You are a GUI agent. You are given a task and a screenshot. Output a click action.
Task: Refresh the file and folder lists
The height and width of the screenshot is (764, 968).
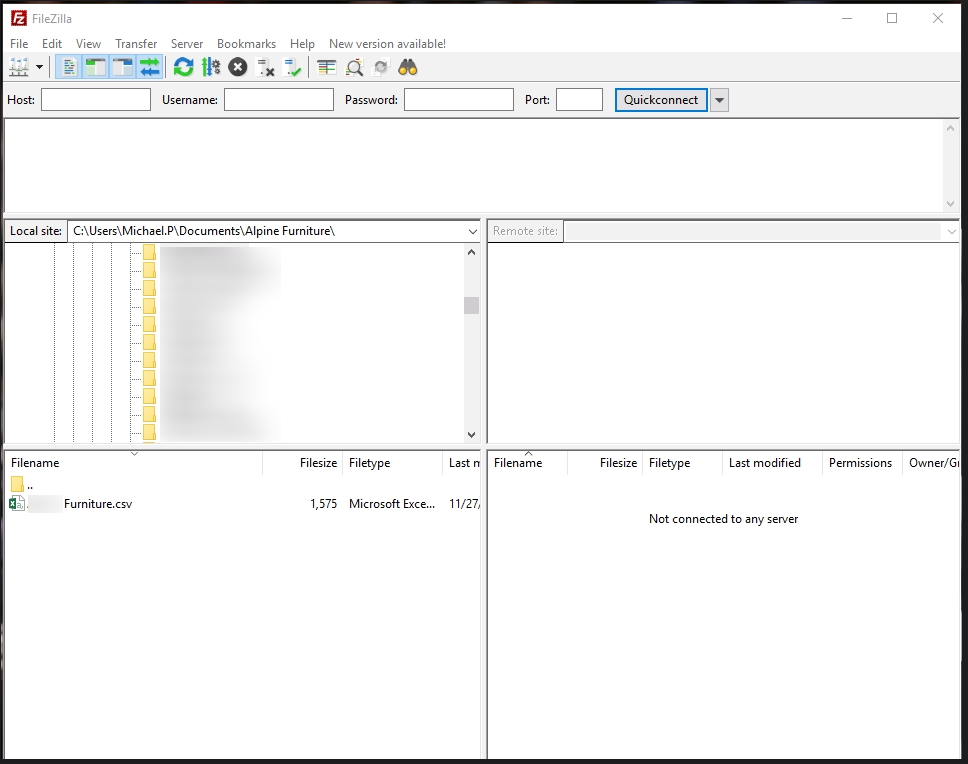pyautogui.click(x=183, y=67)
